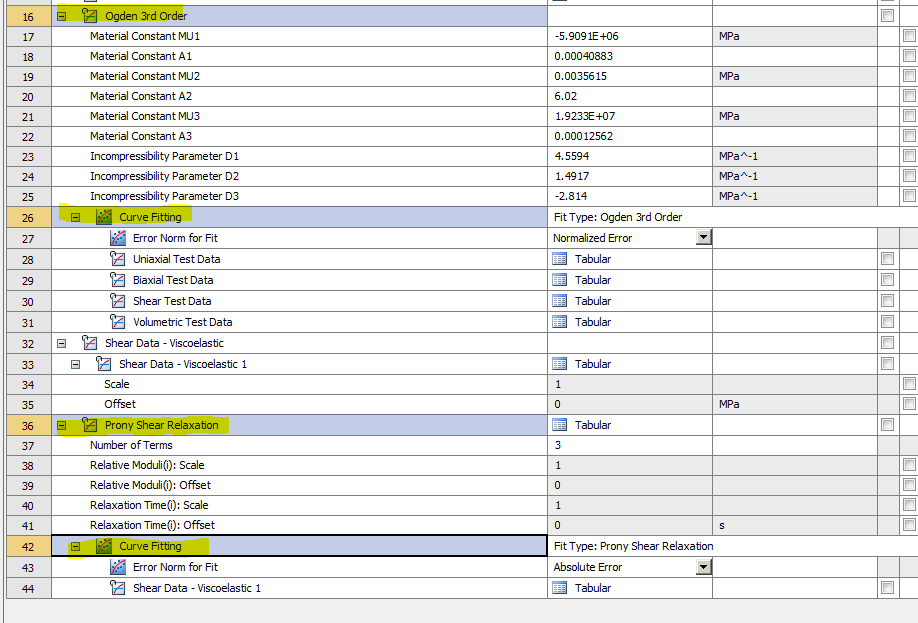
Task: Open the Normalized Error dropdown arrow
Action: tap(703, 238)
